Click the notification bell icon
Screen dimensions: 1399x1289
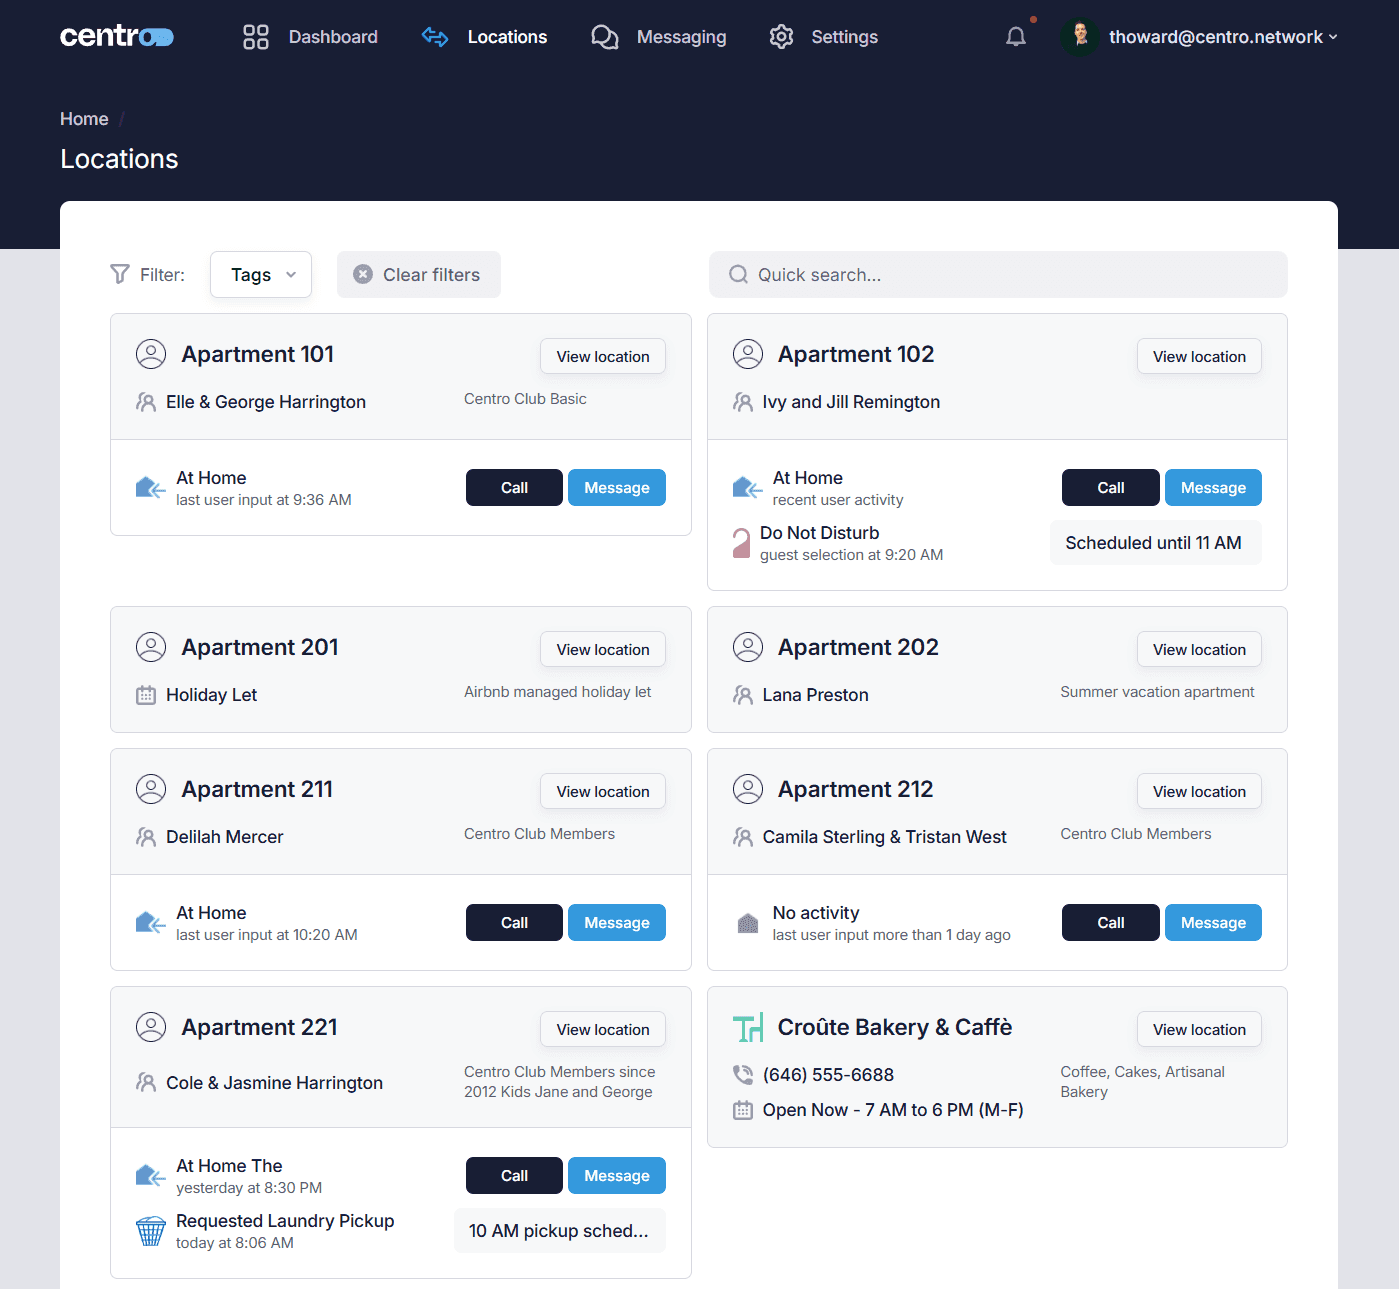tap(1015, 37)
